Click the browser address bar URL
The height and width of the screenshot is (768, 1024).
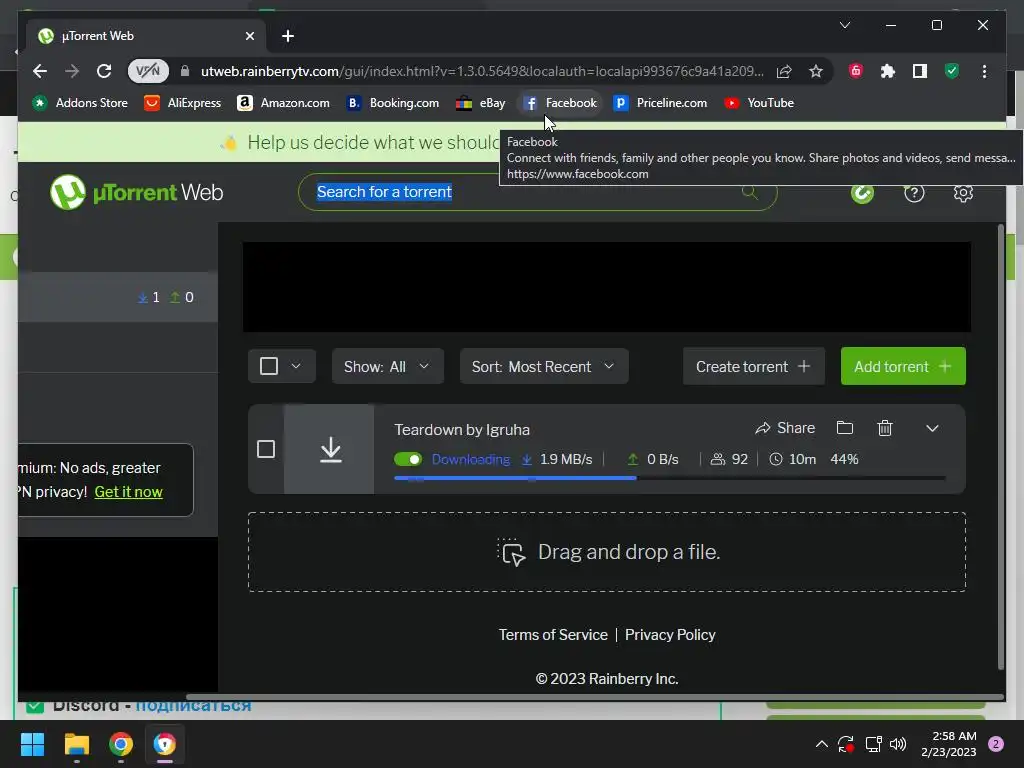click(482, 71)
